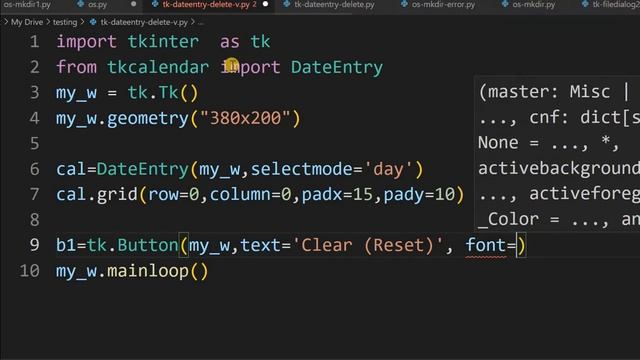The image size is (640, 360).
Task: Click Python file icon in breadcrumb
Action: (93, 22)
